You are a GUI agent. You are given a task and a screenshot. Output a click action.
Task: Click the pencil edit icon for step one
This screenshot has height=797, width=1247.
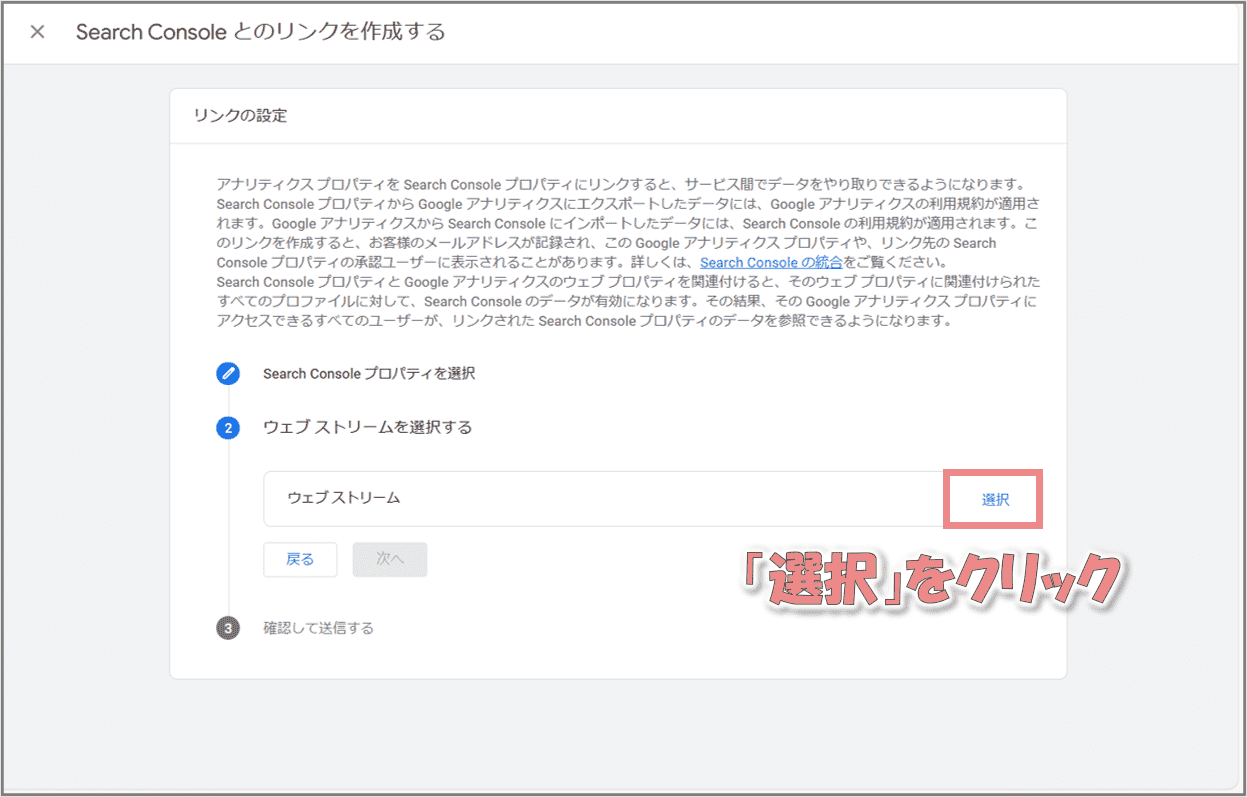[228, 374]
